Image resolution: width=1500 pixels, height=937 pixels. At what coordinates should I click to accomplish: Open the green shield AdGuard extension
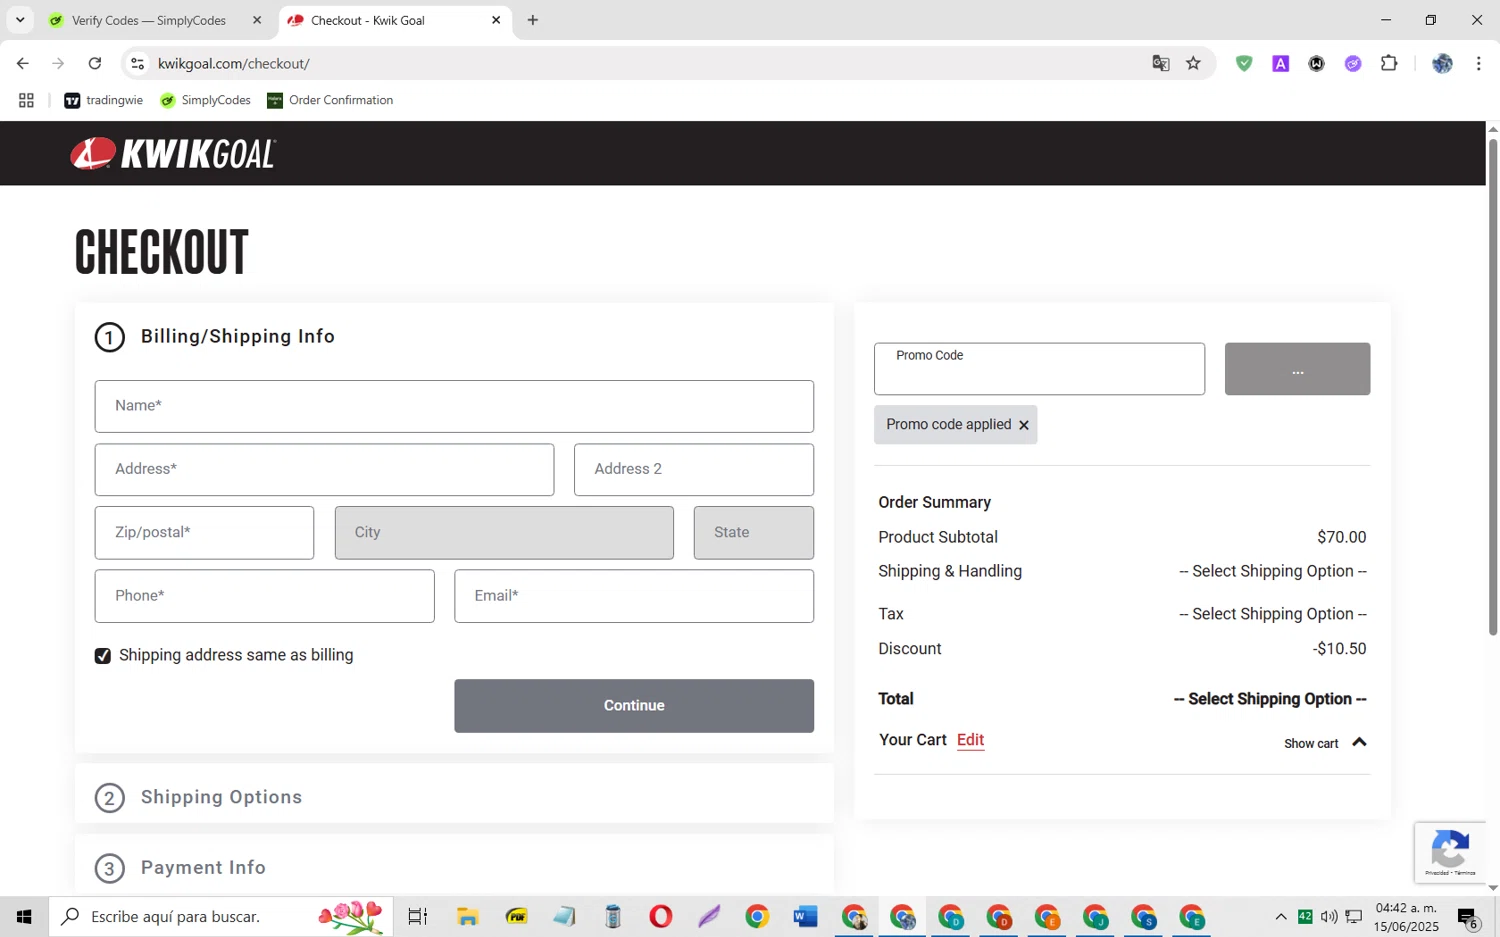click(1244, 63)
